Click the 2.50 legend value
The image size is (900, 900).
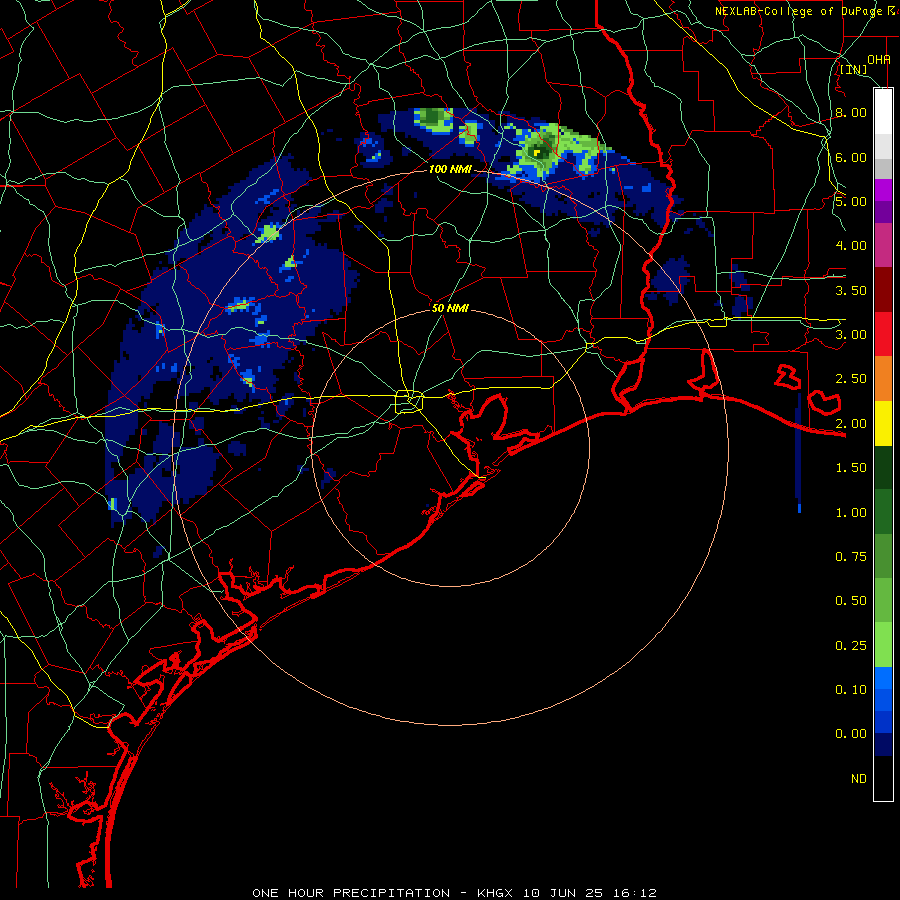click(x=851, y=379)
